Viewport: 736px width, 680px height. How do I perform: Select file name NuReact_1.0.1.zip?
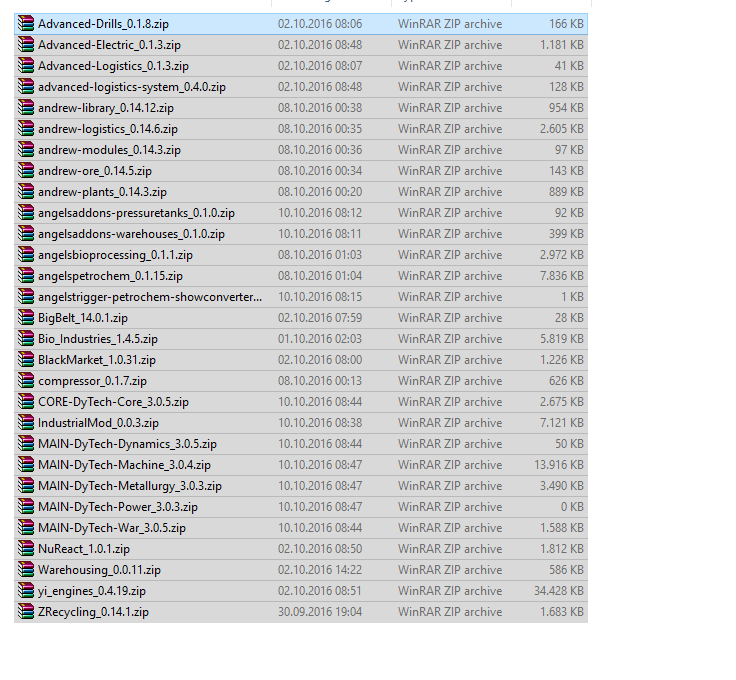click(x=84, y=549)
